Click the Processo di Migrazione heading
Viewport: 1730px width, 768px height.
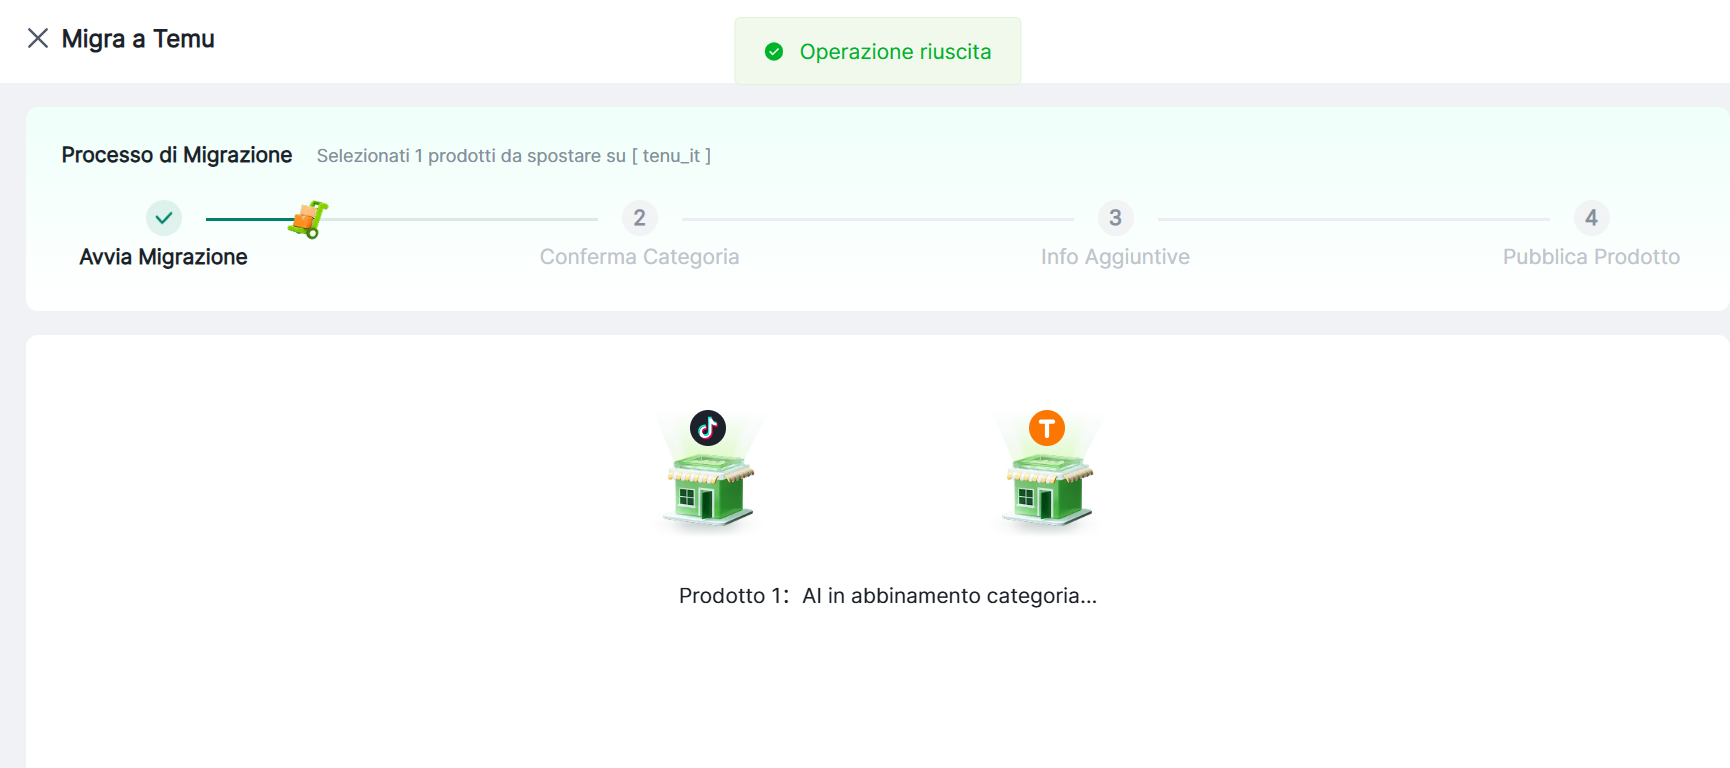(177, 155)
